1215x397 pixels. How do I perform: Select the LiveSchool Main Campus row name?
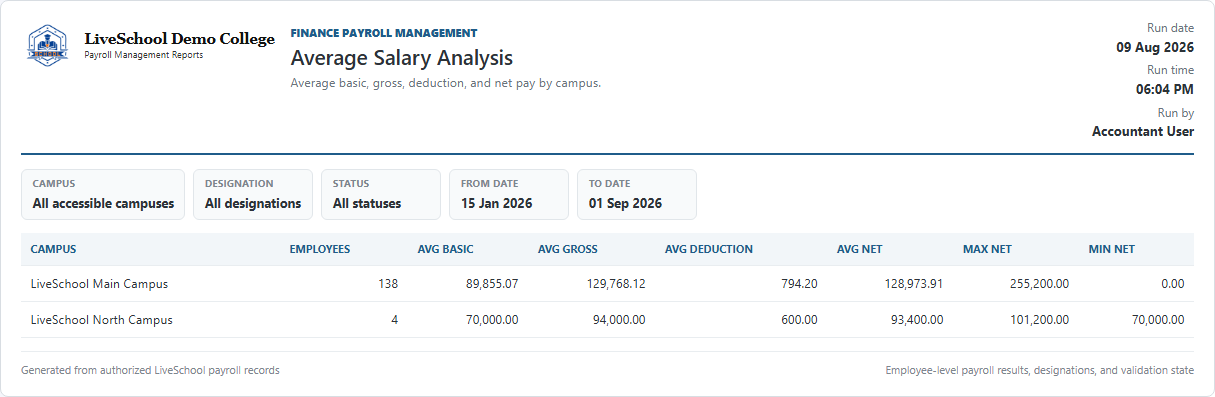click(x=99, y=284)
